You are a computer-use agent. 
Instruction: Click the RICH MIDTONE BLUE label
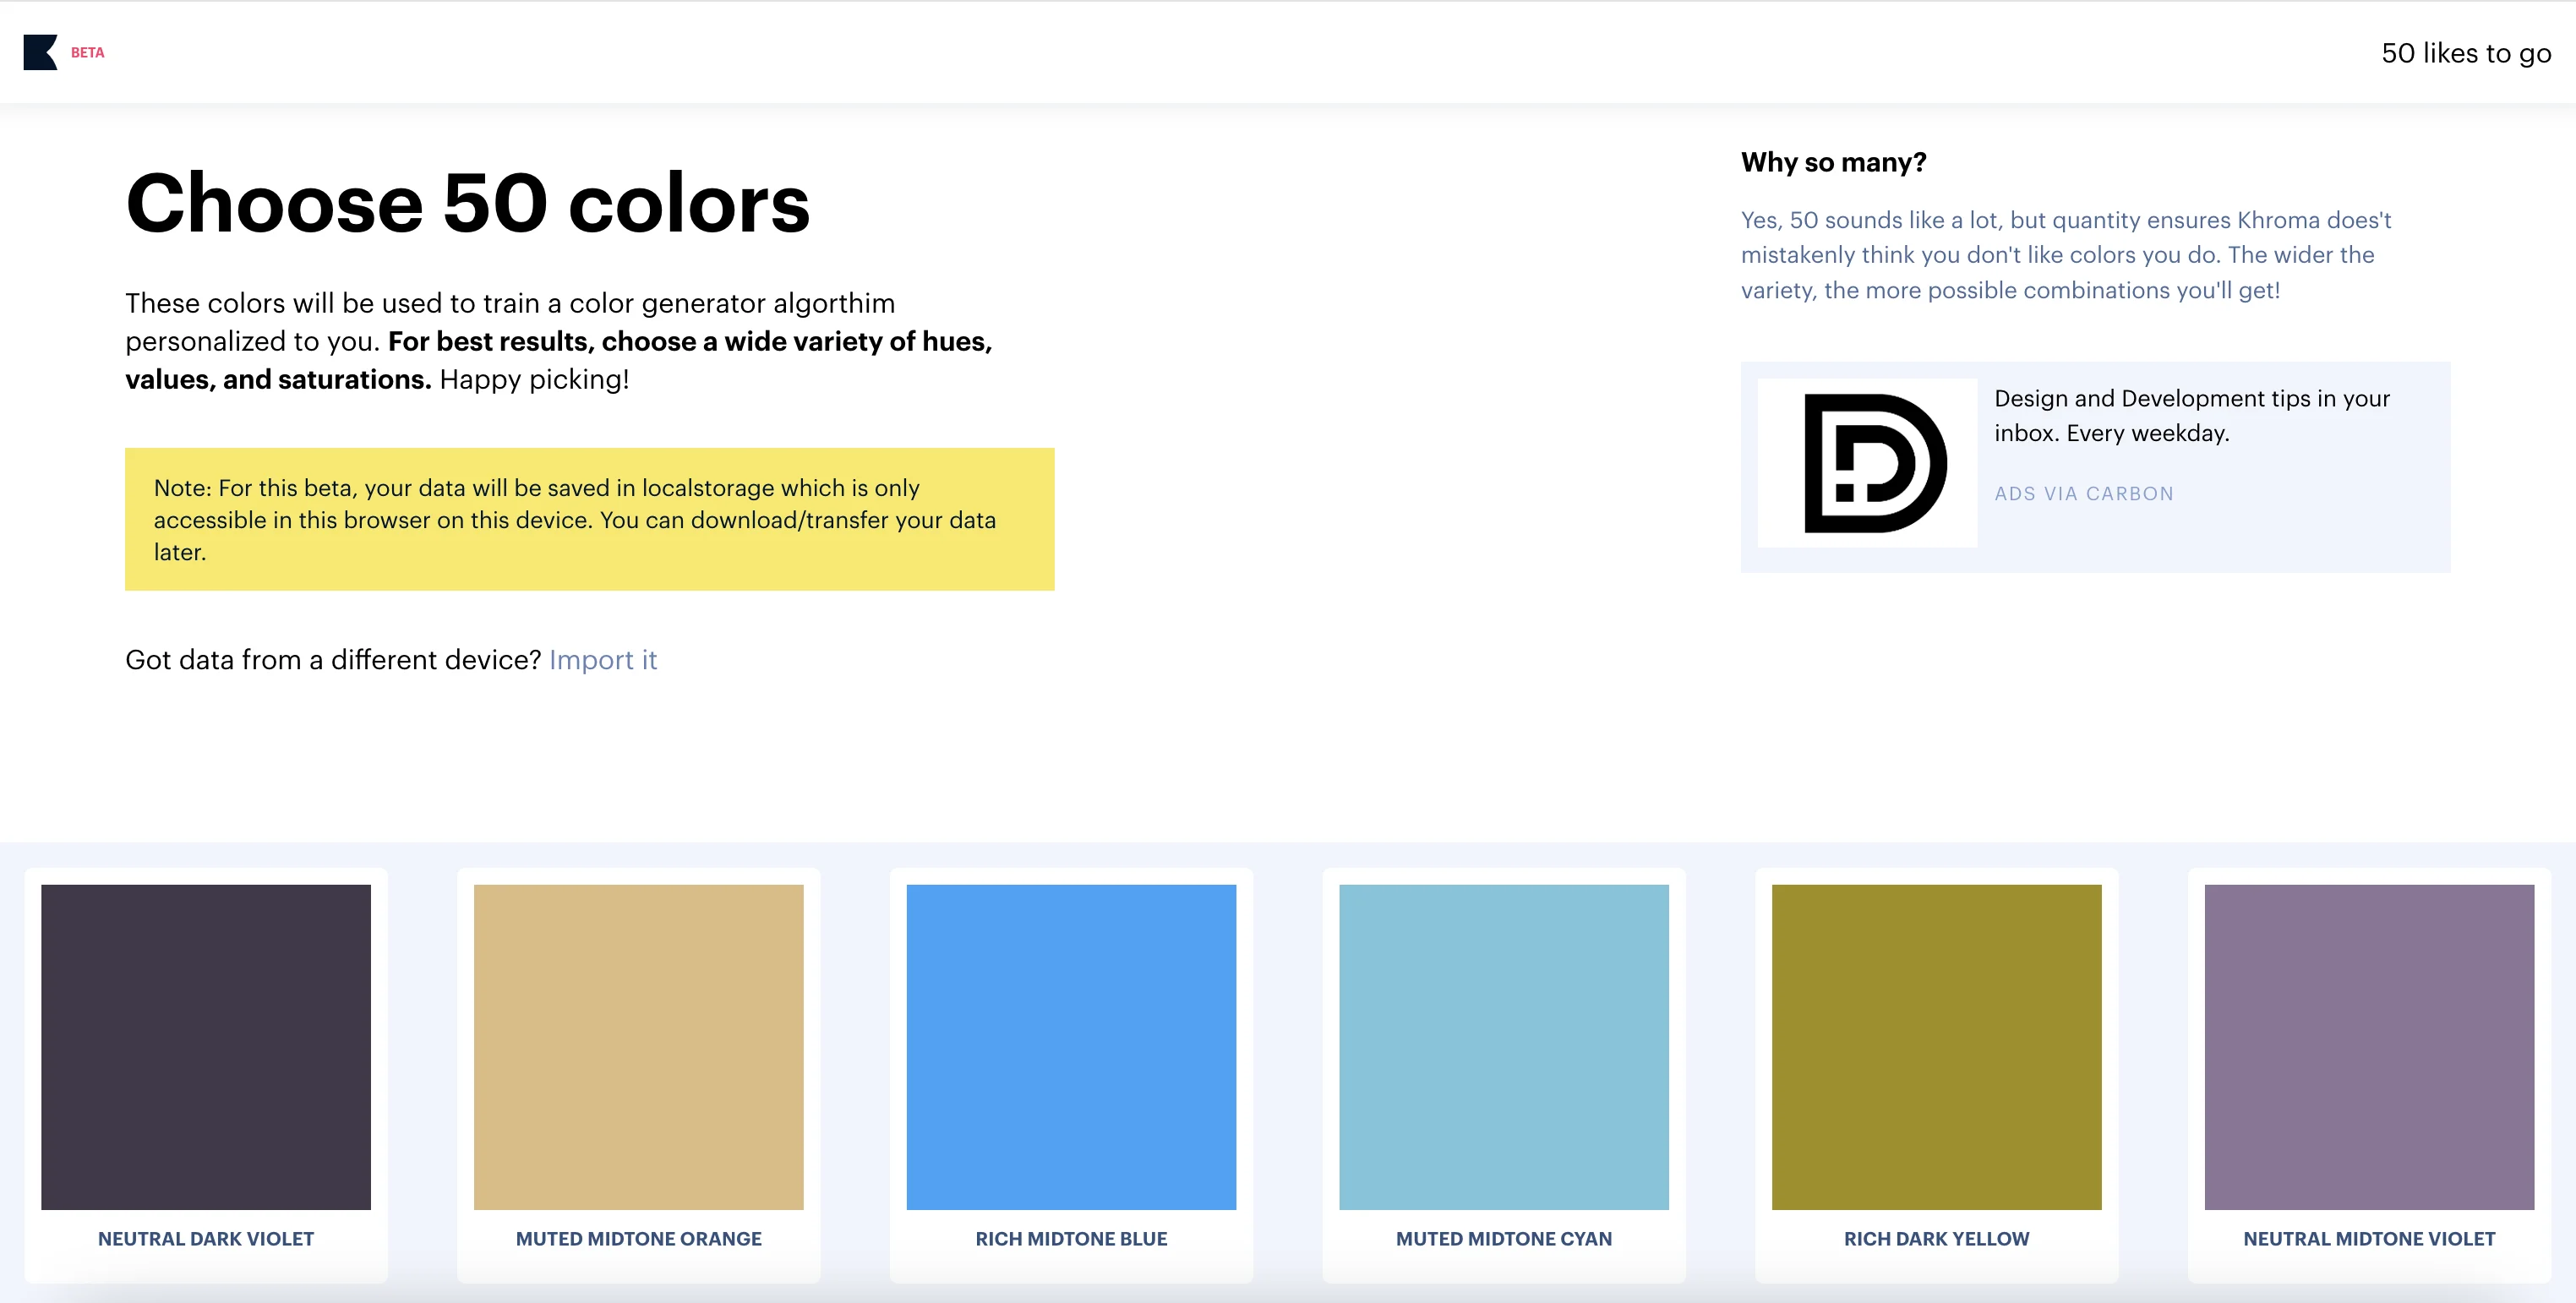pos(1071,1238)
